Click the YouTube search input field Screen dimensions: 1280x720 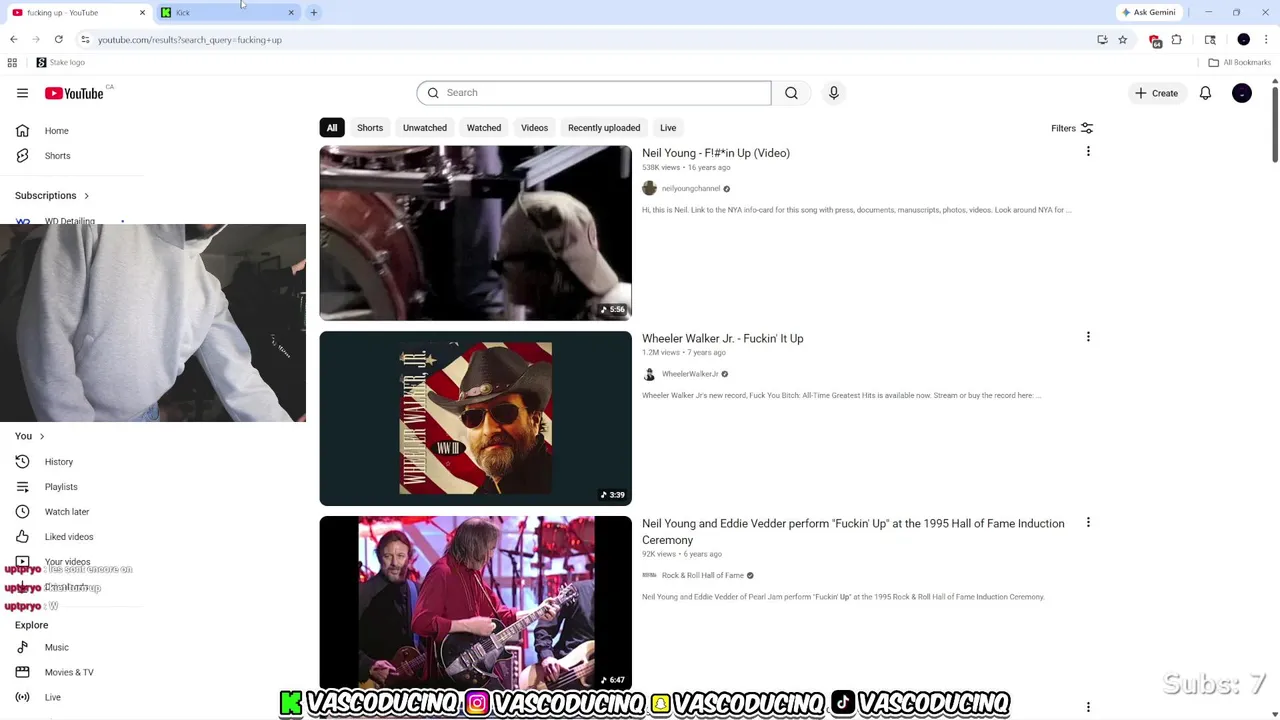(x=594, y=93)
